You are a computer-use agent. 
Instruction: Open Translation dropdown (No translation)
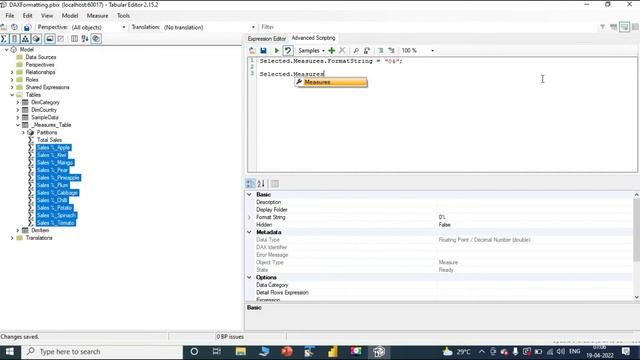(209, 27)
